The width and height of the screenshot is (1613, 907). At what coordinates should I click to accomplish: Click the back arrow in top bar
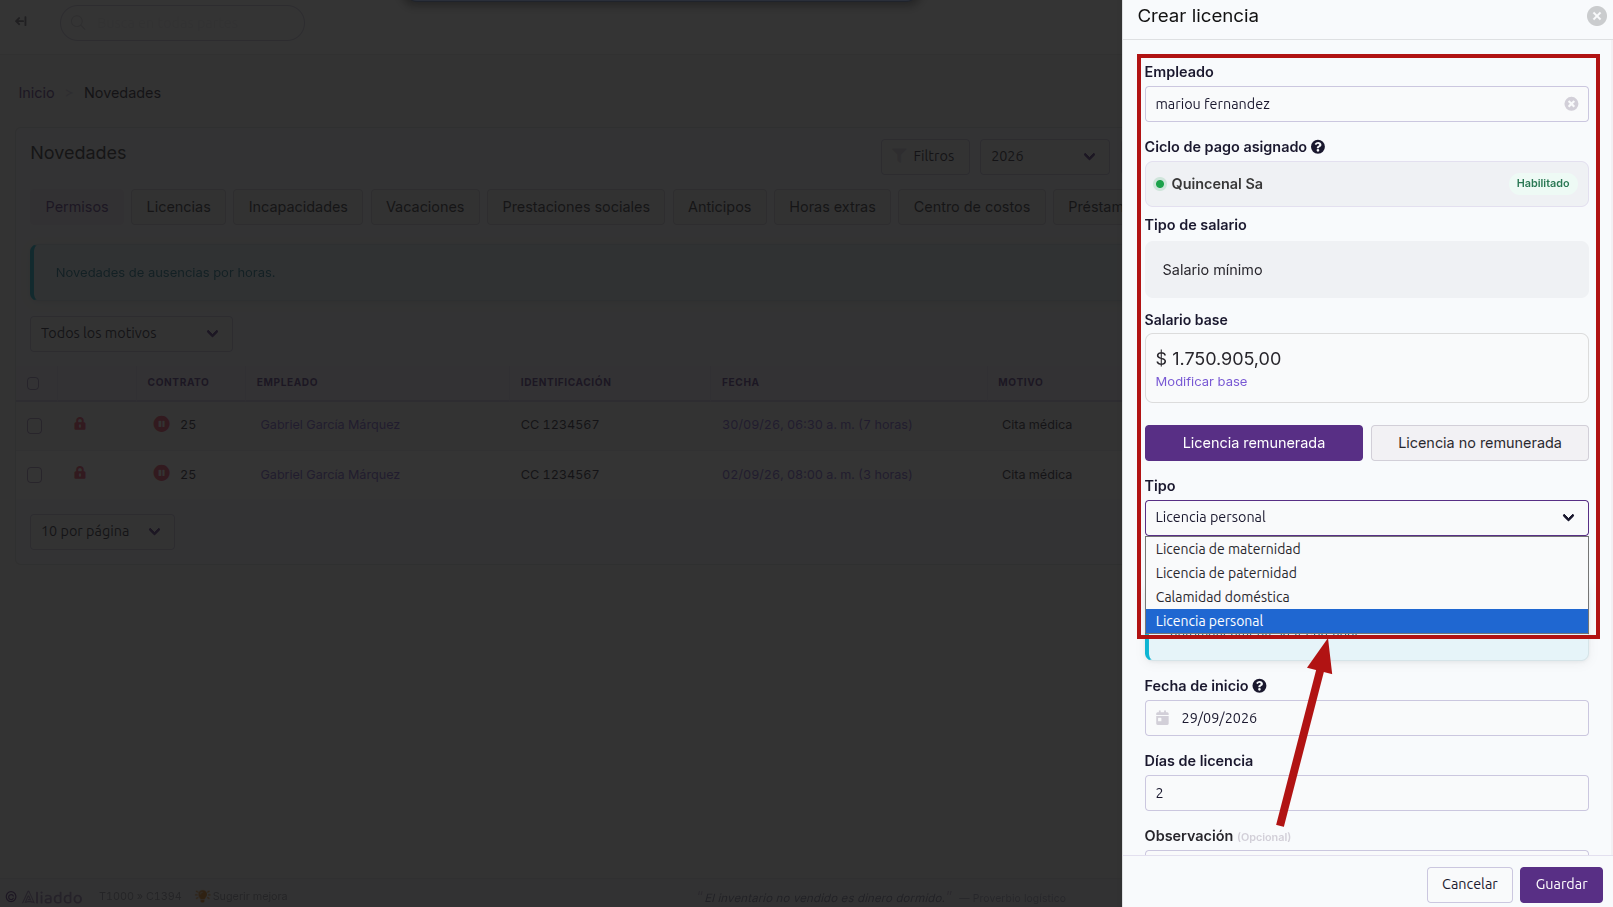(x=21, y=21)
